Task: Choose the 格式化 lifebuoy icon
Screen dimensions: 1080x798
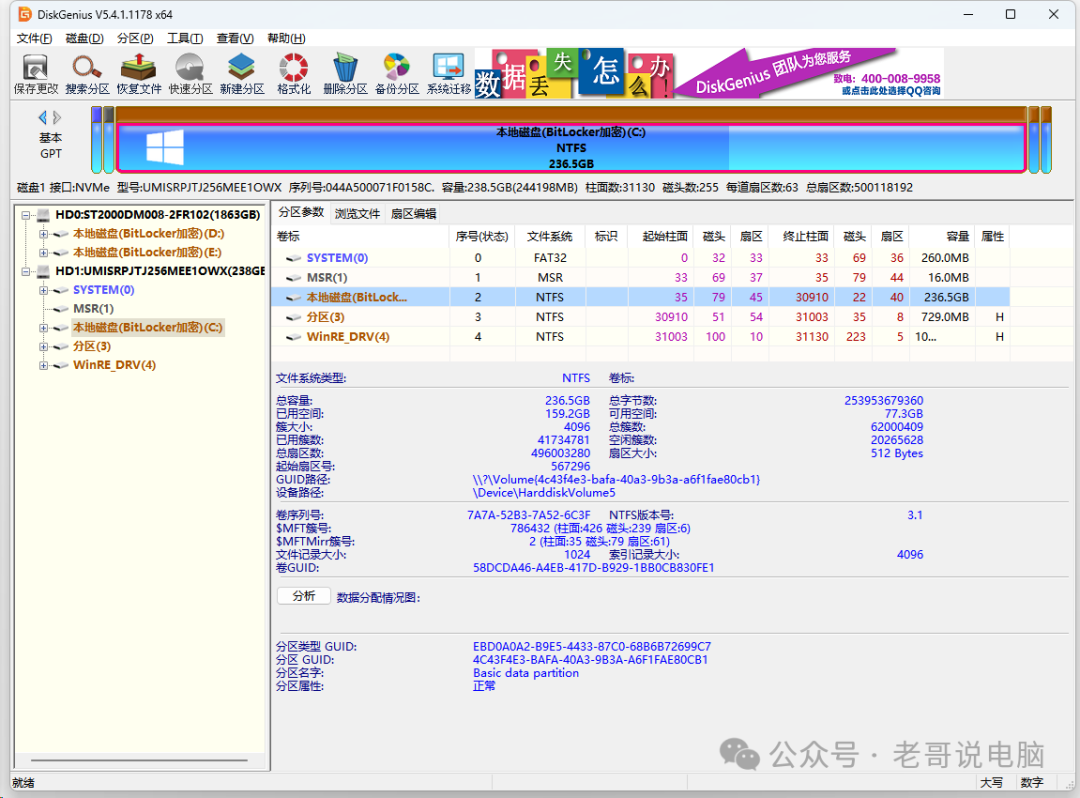Action: 293,74
